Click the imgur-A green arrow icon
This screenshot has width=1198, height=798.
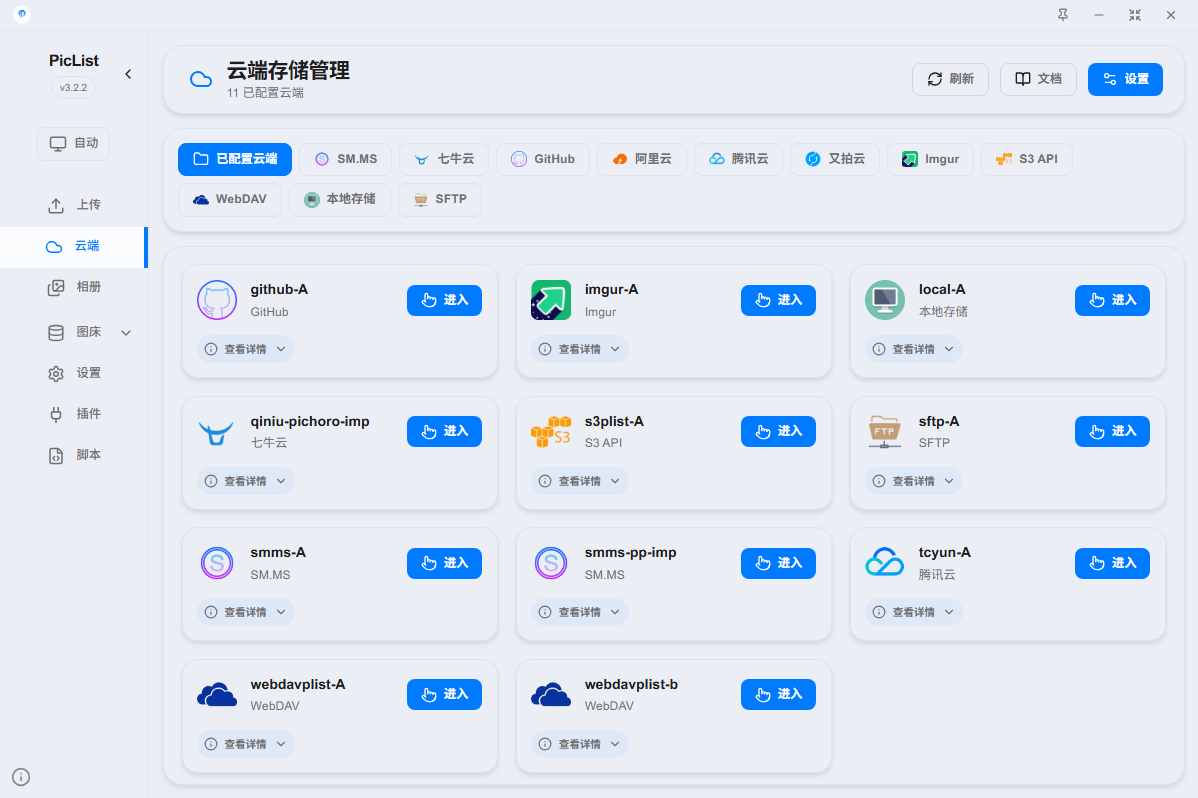[551, 300]
